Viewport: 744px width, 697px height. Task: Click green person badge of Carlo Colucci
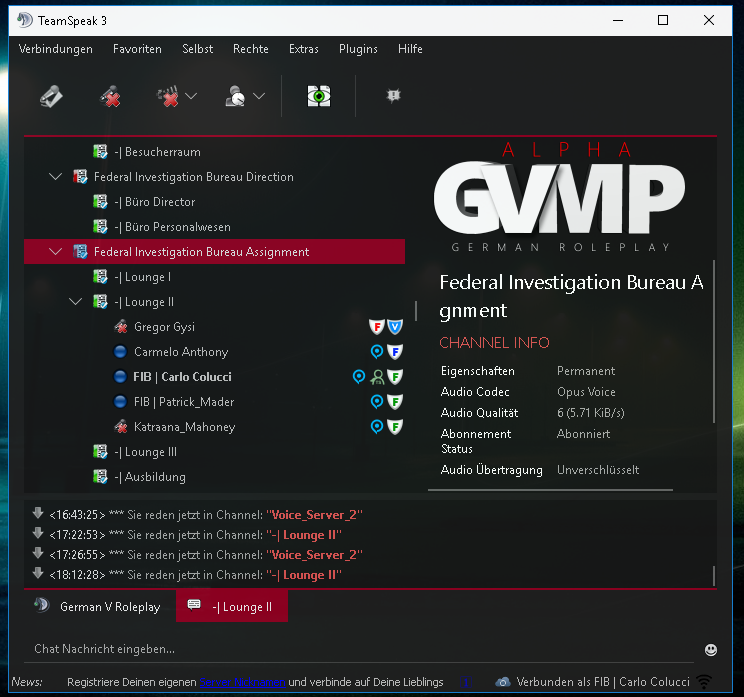pos(377,377)
